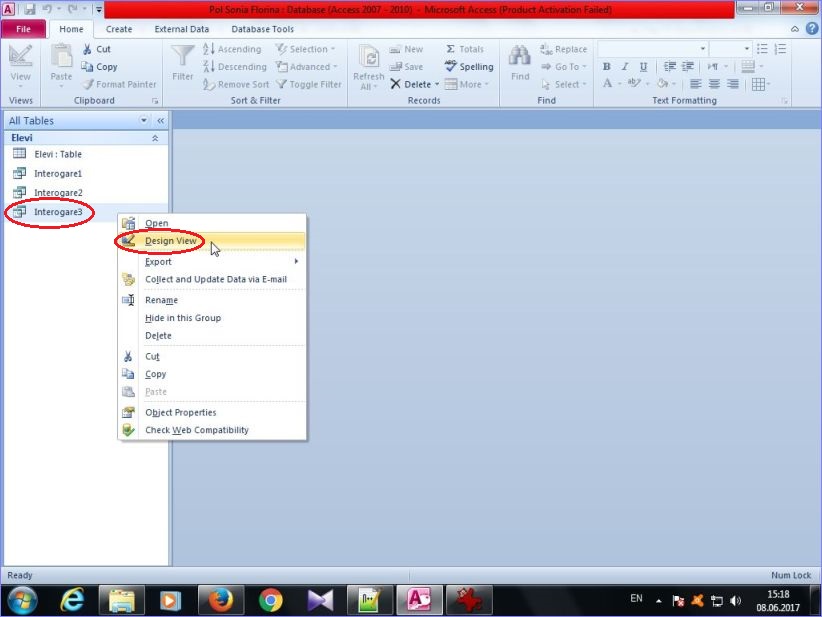The height and width of the screenshot is (617, 822).
Task: Click Object Properties in the context menu
Action: tap(180, 412)
